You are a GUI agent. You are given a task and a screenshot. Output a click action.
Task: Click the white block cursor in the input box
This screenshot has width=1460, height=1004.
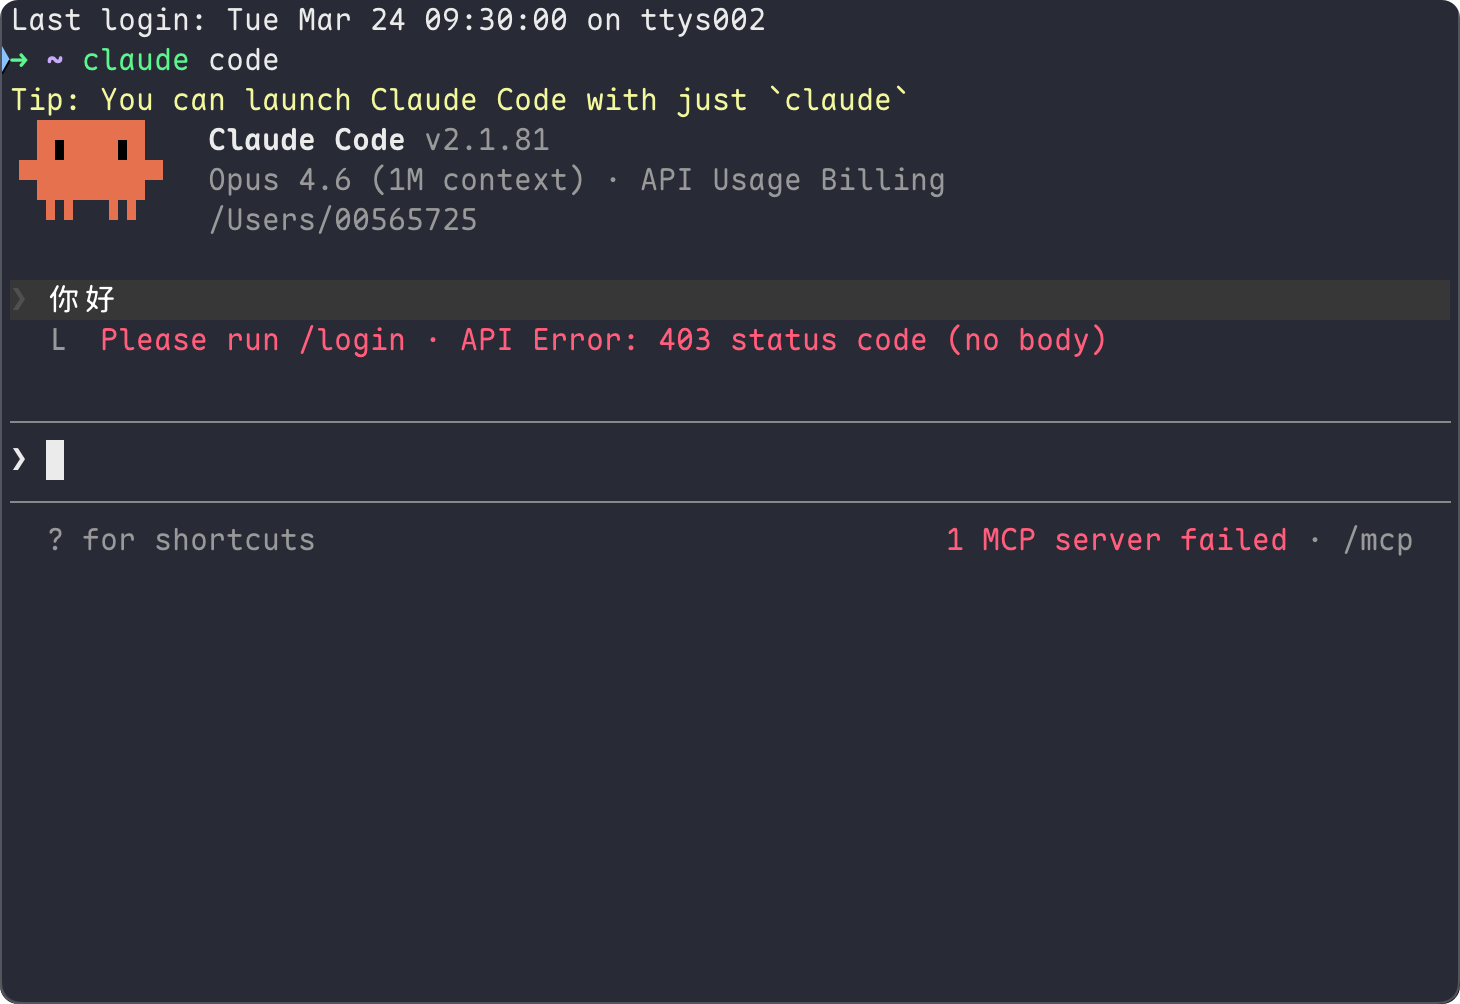coord(55,460)
